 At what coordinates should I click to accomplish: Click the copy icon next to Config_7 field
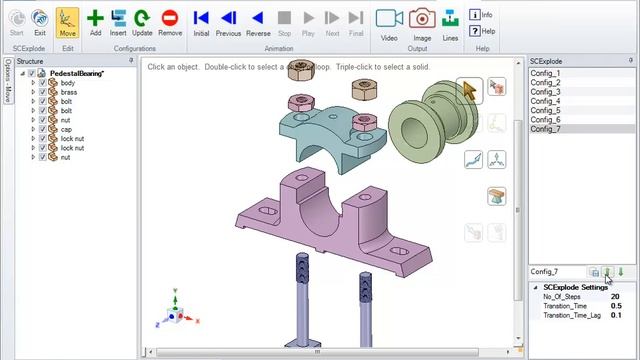(595, 272)
